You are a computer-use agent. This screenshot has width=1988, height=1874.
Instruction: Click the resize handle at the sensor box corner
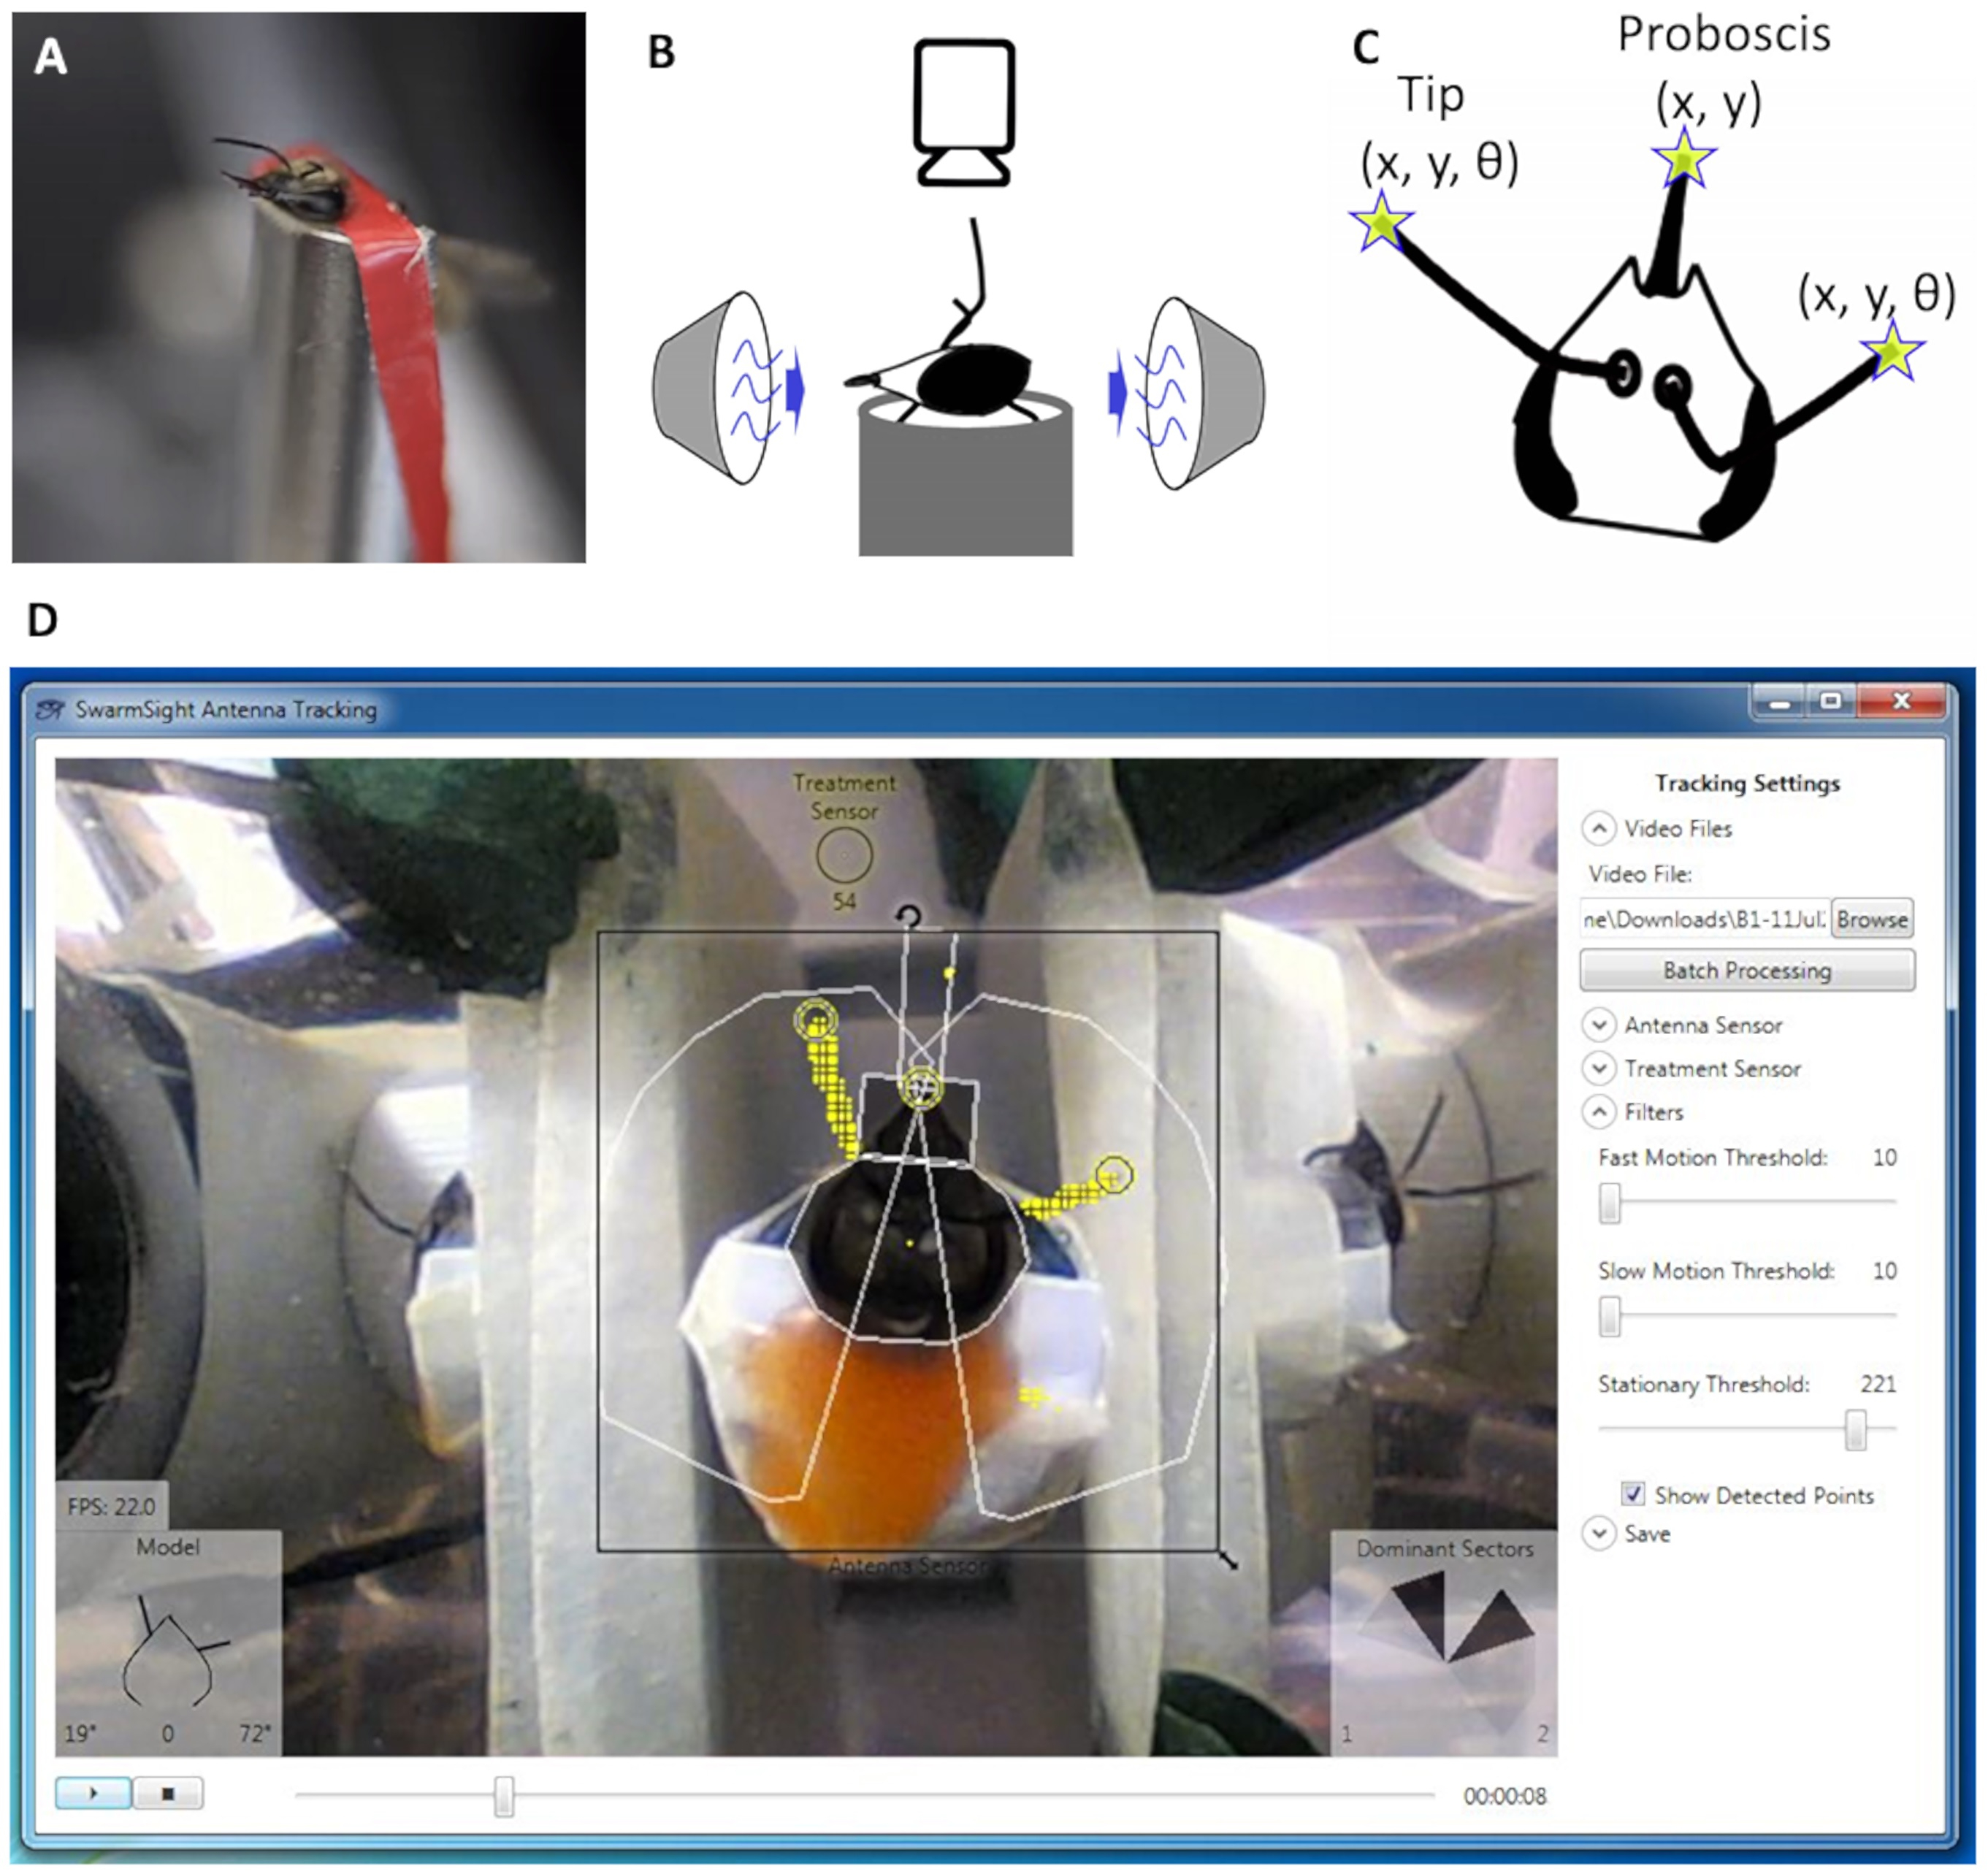tap(1229, 1561)
